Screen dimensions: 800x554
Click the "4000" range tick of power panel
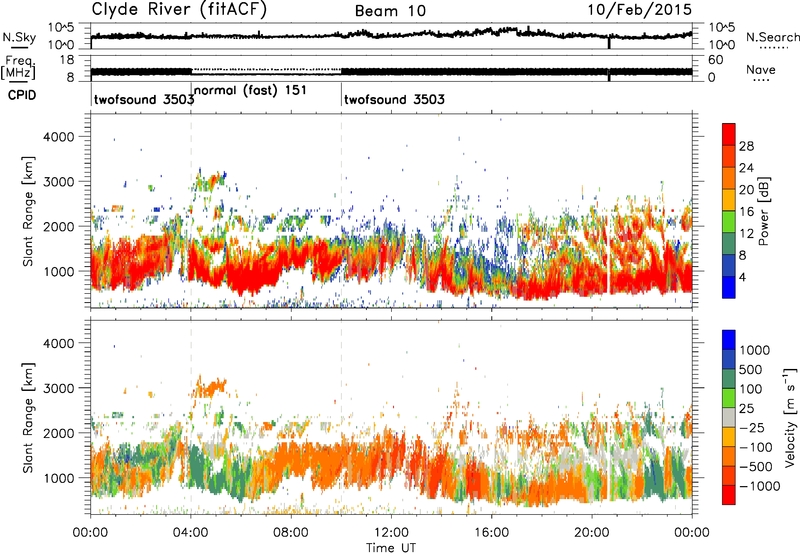point(58,137)
